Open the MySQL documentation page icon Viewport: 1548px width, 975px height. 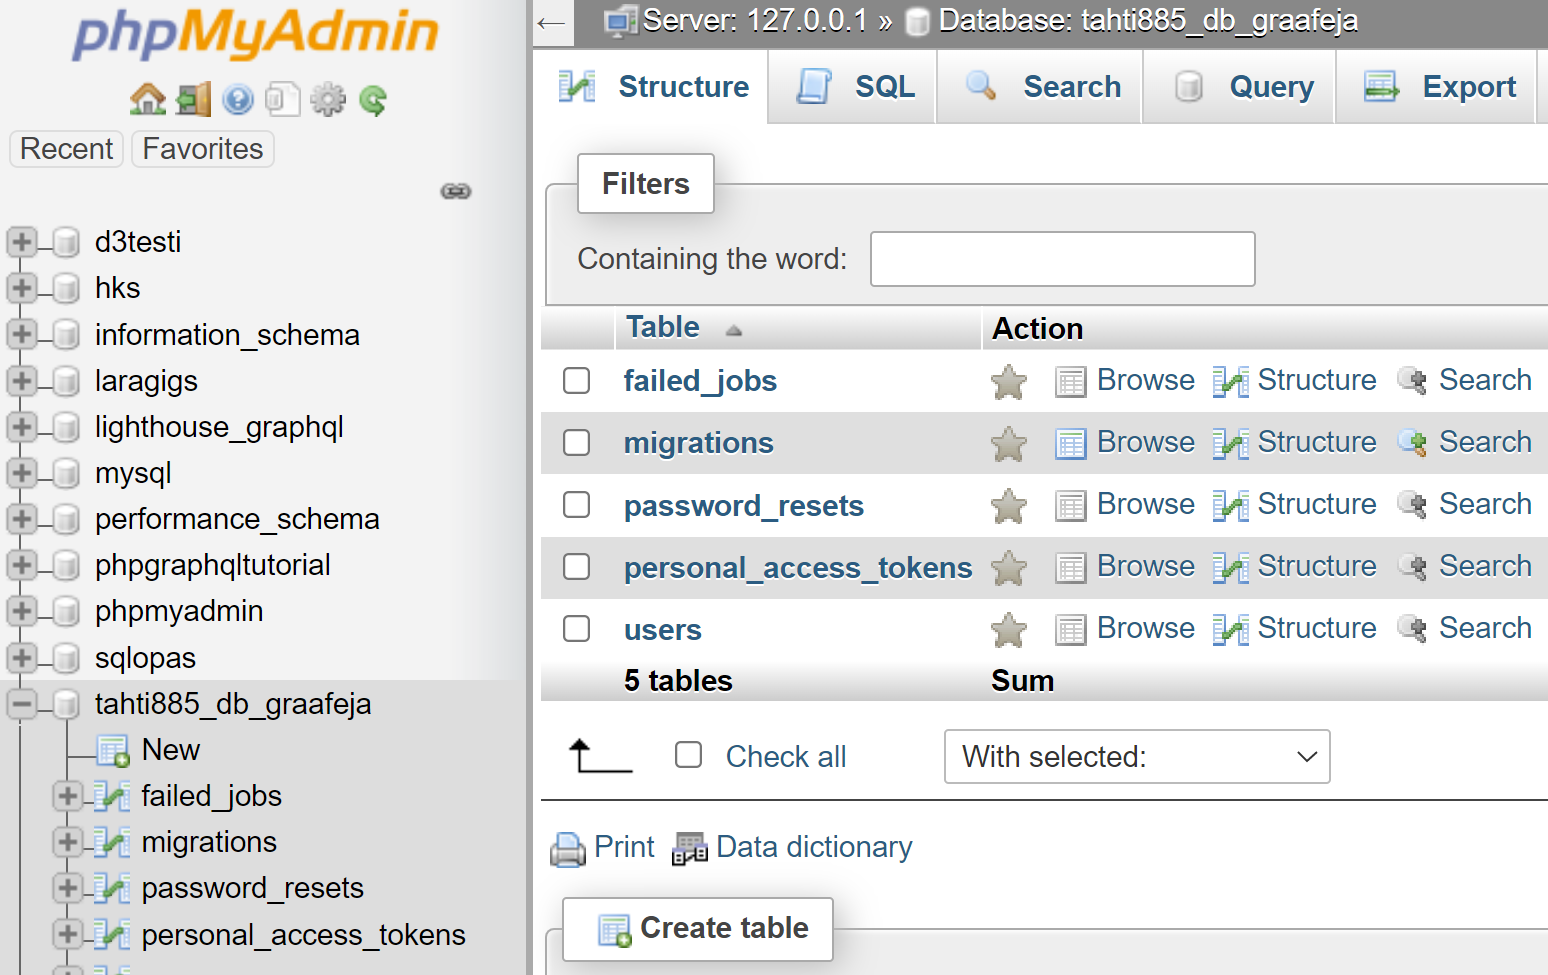coord(283,99)
